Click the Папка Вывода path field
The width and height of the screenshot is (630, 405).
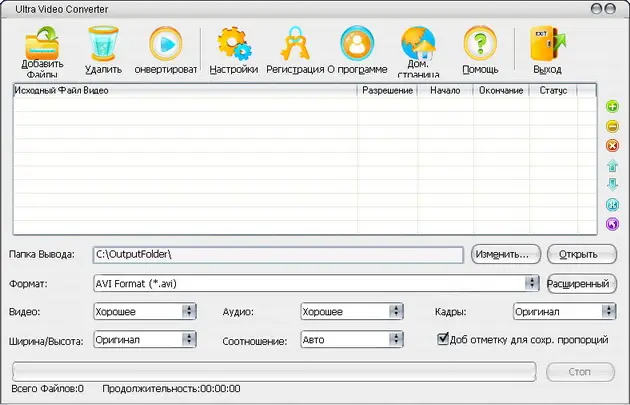278,255
